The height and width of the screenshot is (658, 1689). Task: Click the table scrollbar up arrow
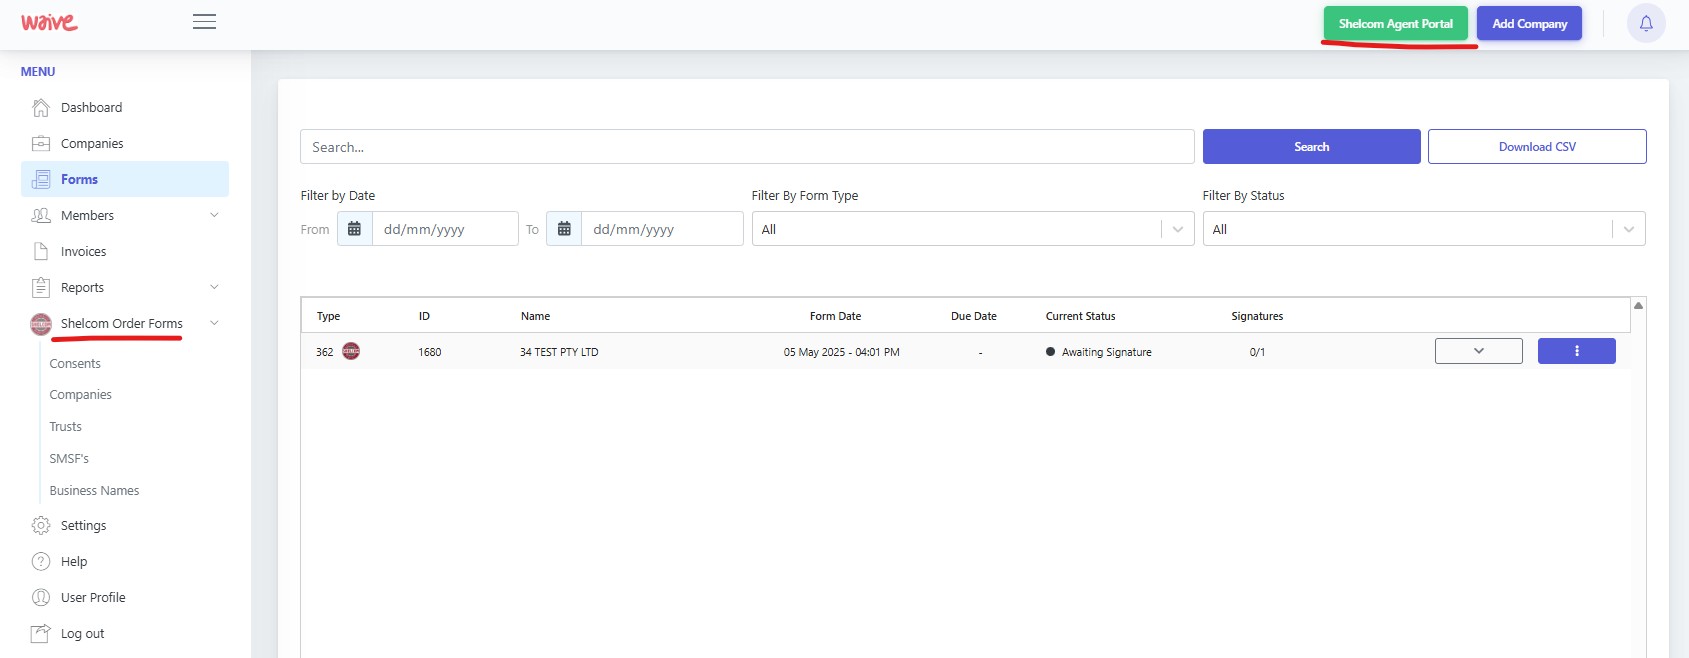point(1638,305)
